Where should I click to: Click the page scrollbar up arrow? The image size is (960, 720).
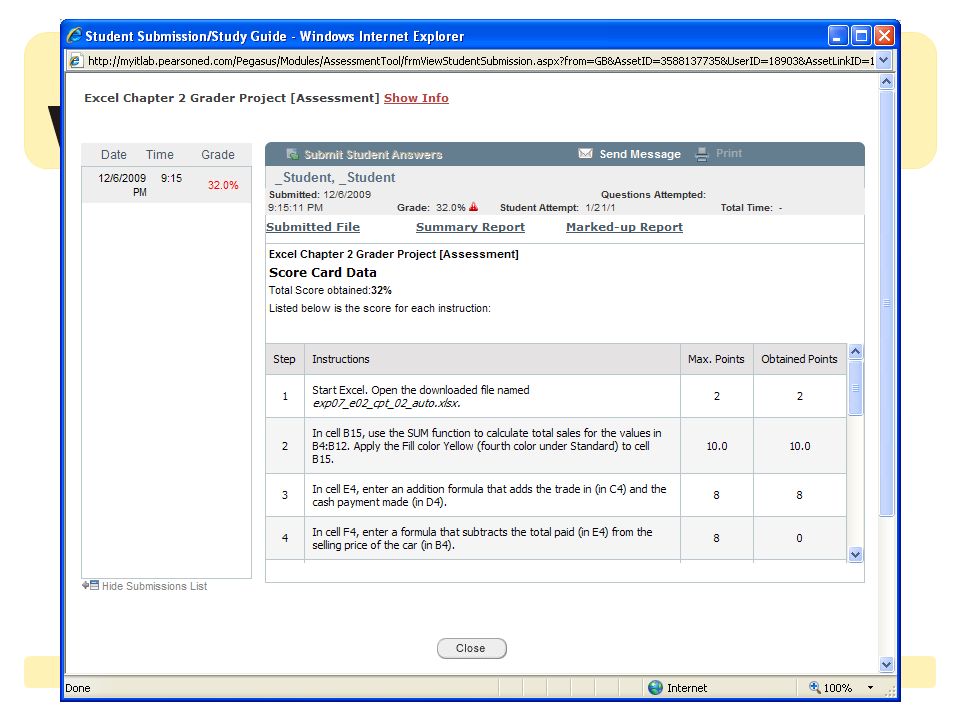886,81
